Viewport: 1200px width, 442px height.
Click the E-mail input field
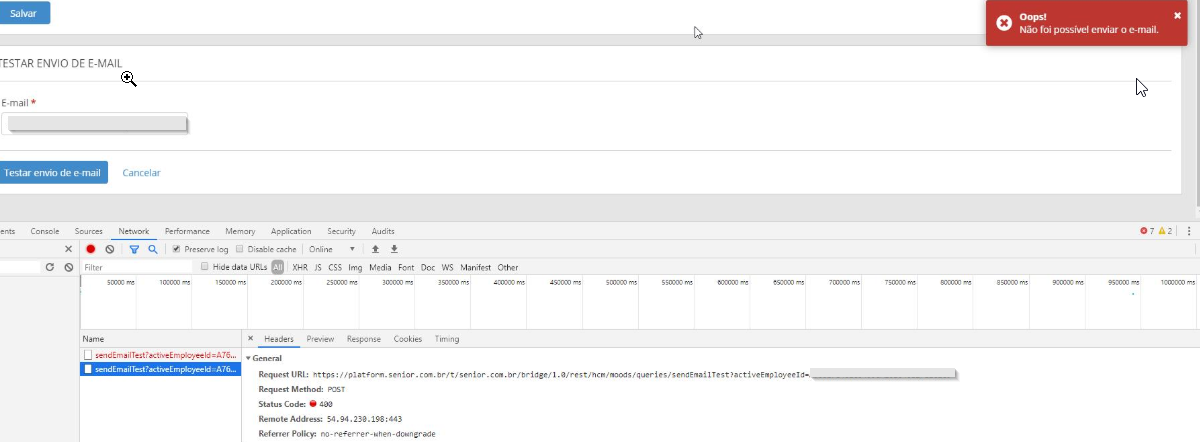point(95,123)
